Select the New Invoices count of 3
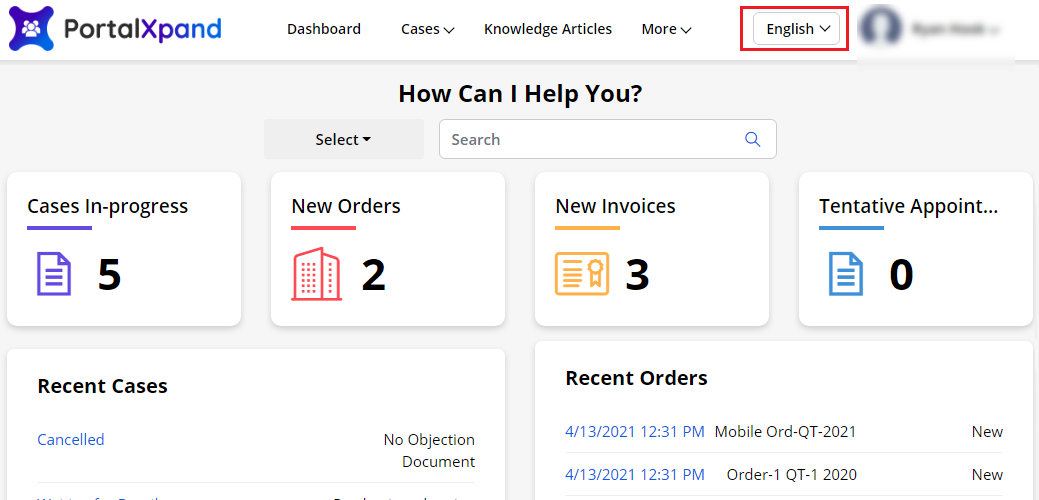This screenshot has height=500, width=1039. (637, 275)
